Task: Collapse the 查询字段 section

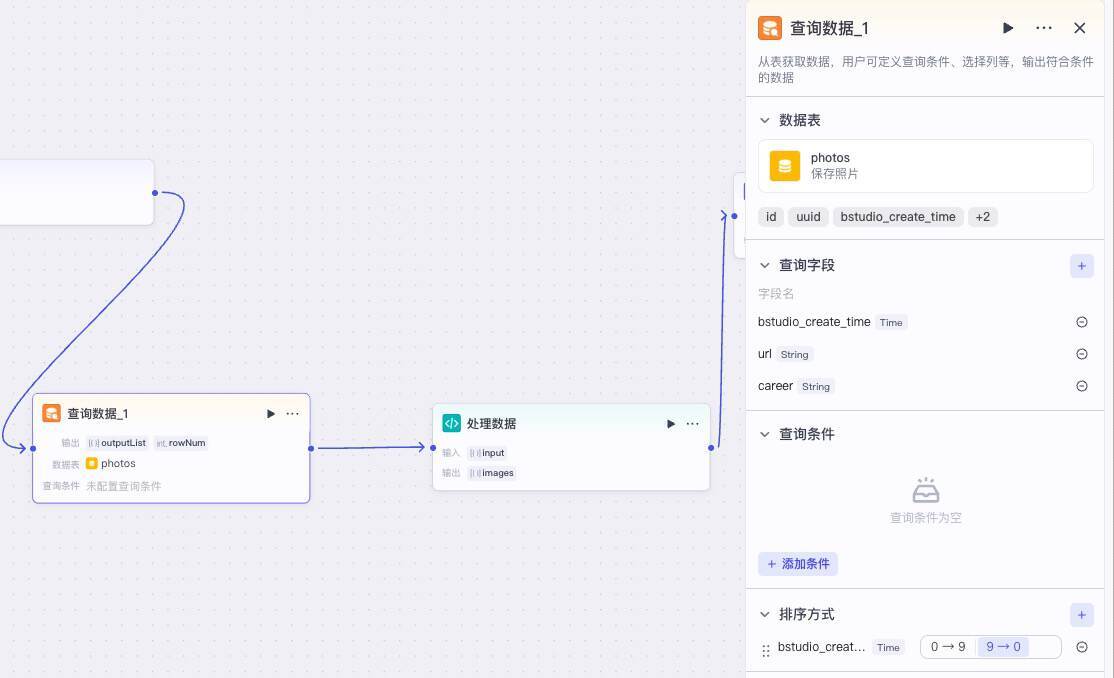Action: [x=765, y=265]
